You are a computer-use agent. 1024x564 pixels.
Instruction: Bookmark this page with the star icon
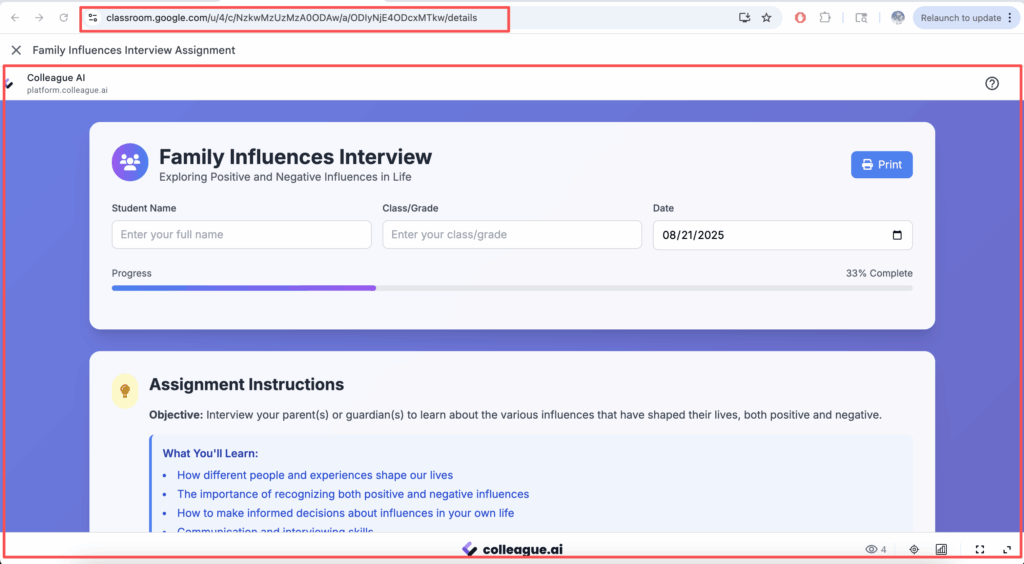[766, 18]
